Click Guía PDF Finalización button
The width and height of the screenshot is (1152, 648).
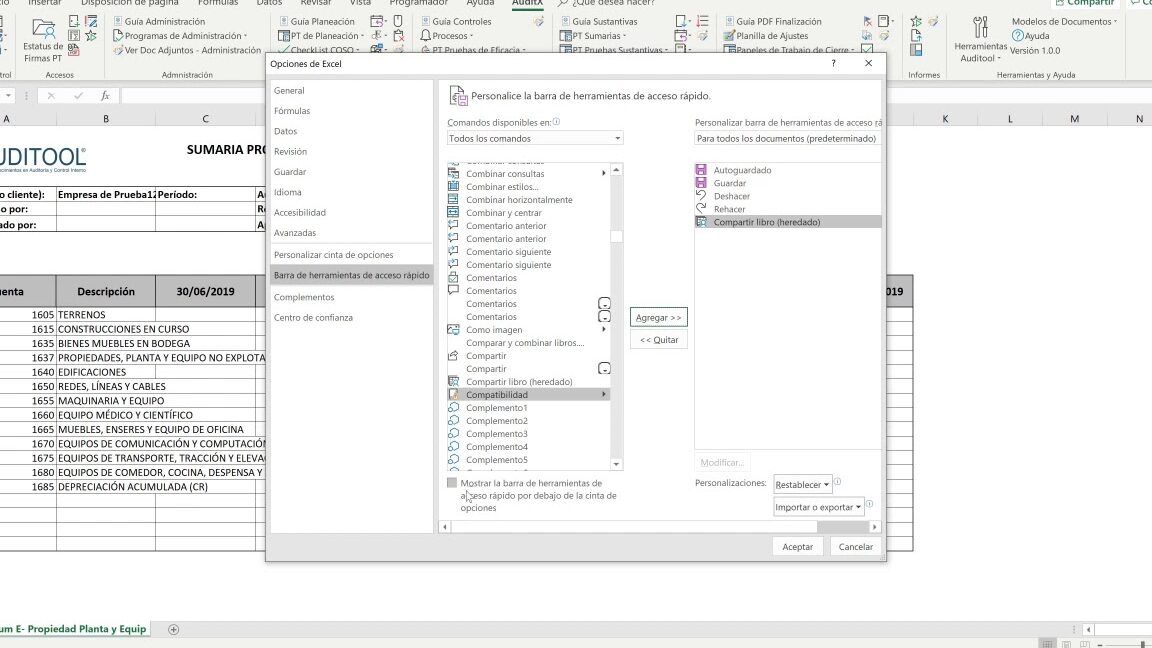click(772, 21)
